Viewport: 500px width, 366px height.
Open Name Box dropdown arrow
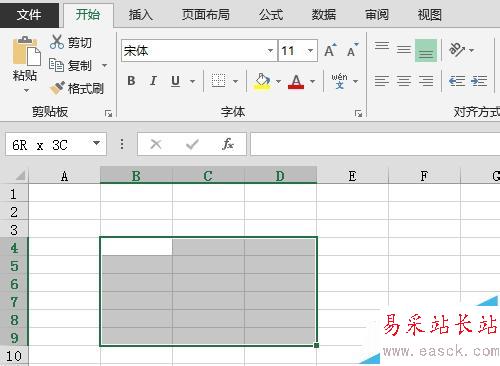click(x=96, y=143)
